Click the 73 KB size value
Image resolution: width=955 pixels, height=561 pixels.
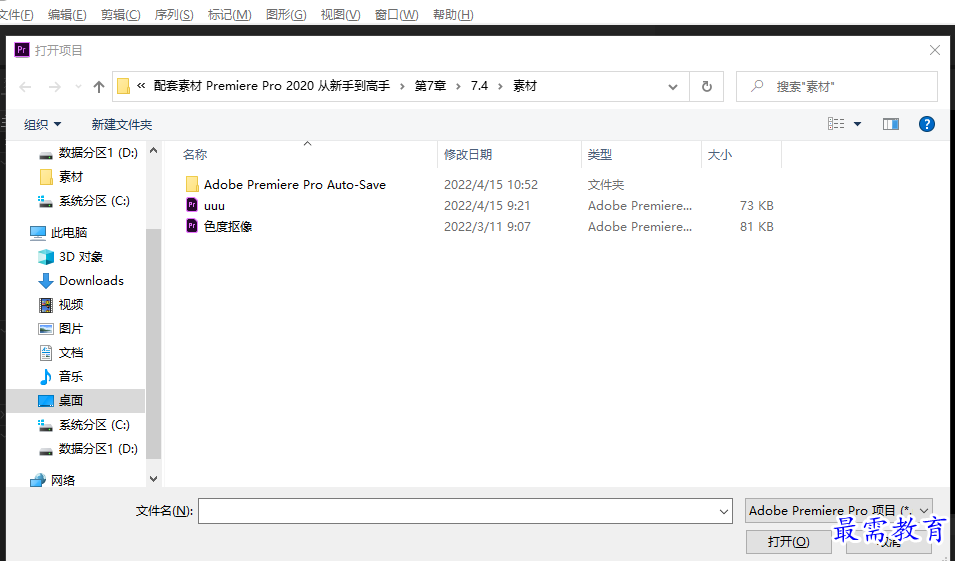pos(756,206)
